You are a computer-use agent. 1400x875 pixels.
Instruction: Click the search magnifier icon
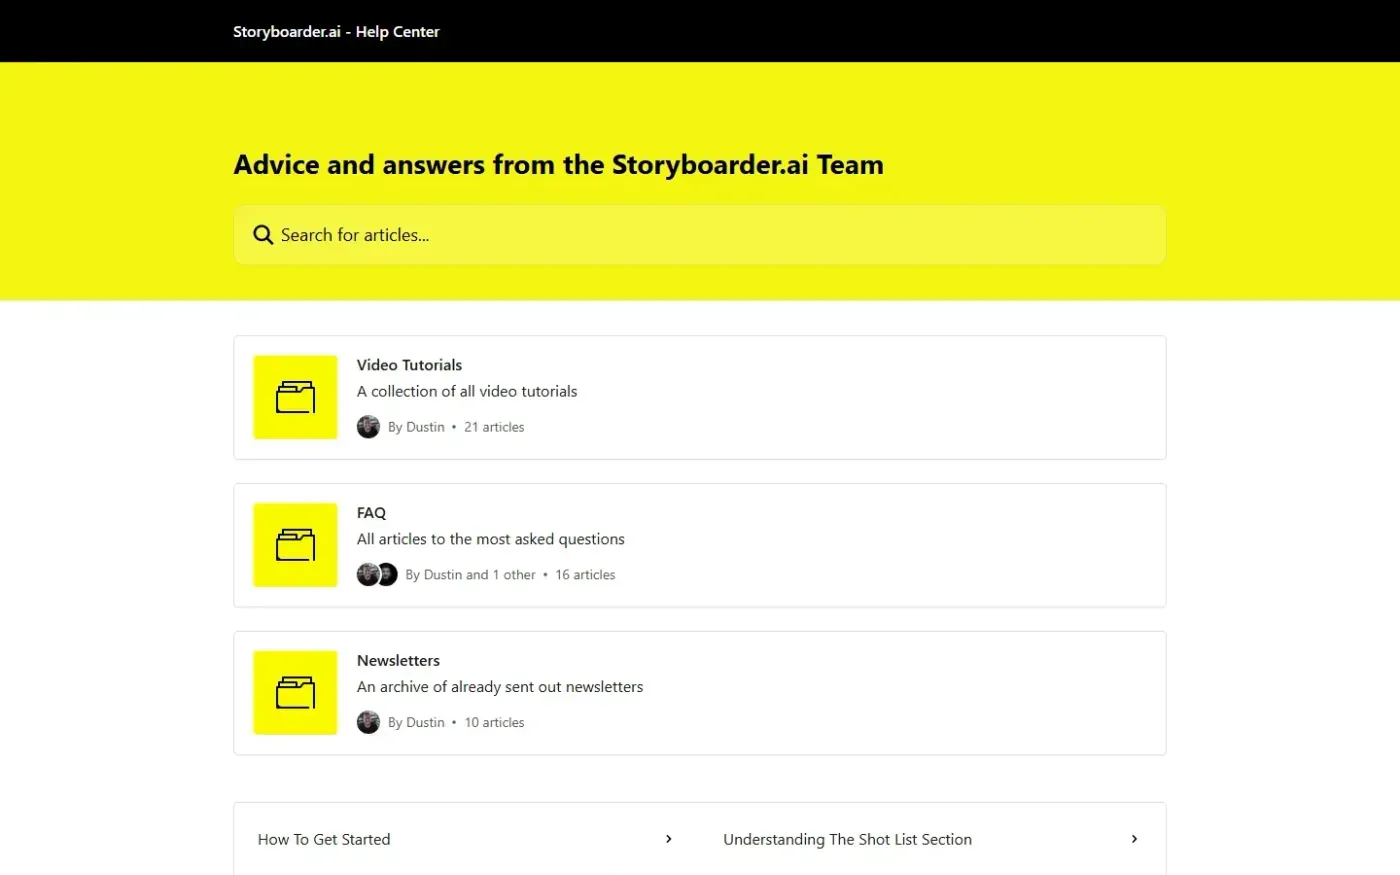pyautogui.click(x=263, y=235)
